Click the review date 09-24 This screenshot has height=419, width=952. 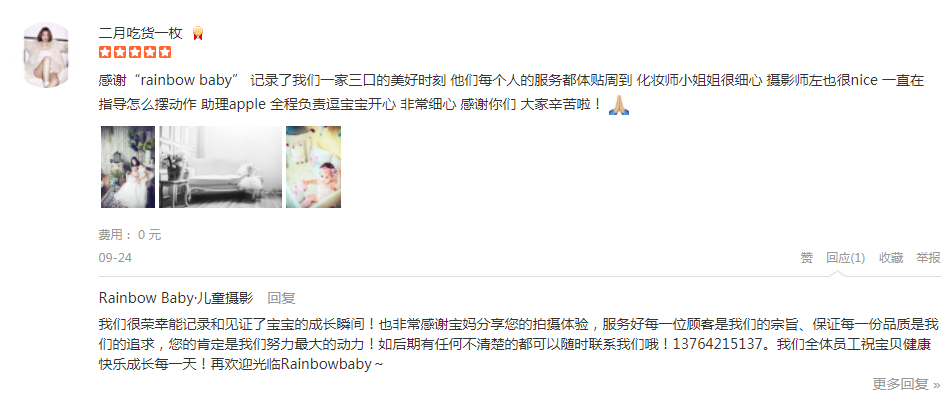click(x=115, y=258)
